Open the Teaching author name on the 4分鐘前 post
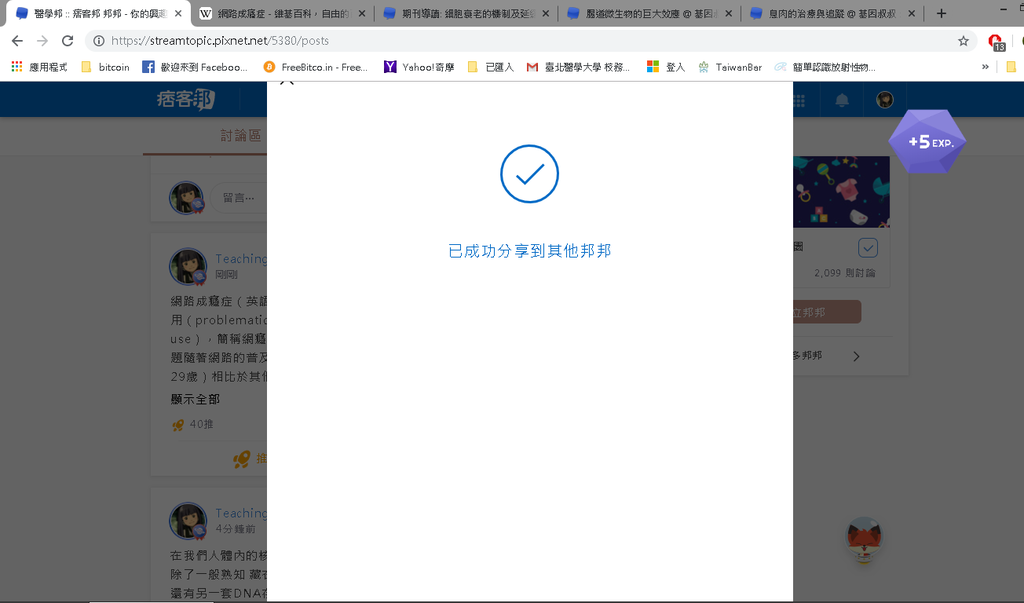Screen dimensions: 1024x603 [x=241, y=513]
